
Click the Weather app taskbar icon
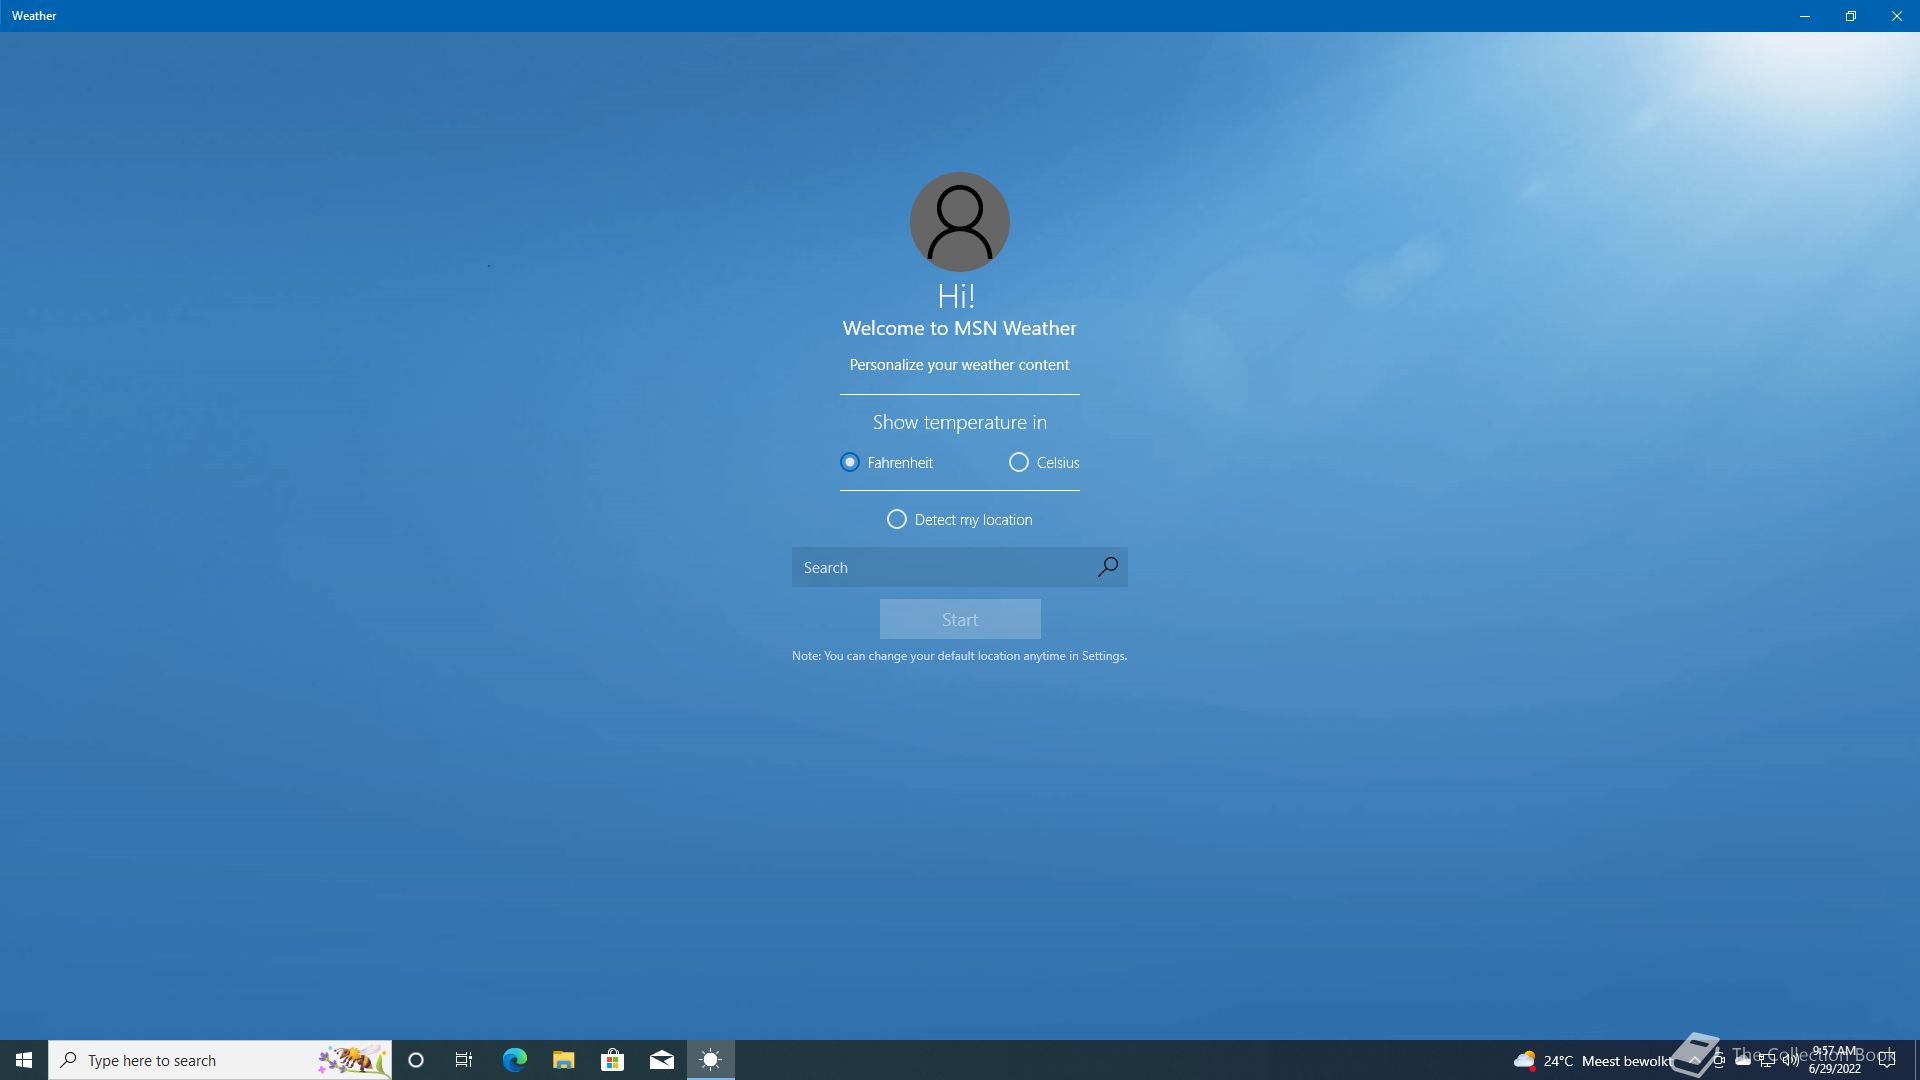[x=710, y=1060]
